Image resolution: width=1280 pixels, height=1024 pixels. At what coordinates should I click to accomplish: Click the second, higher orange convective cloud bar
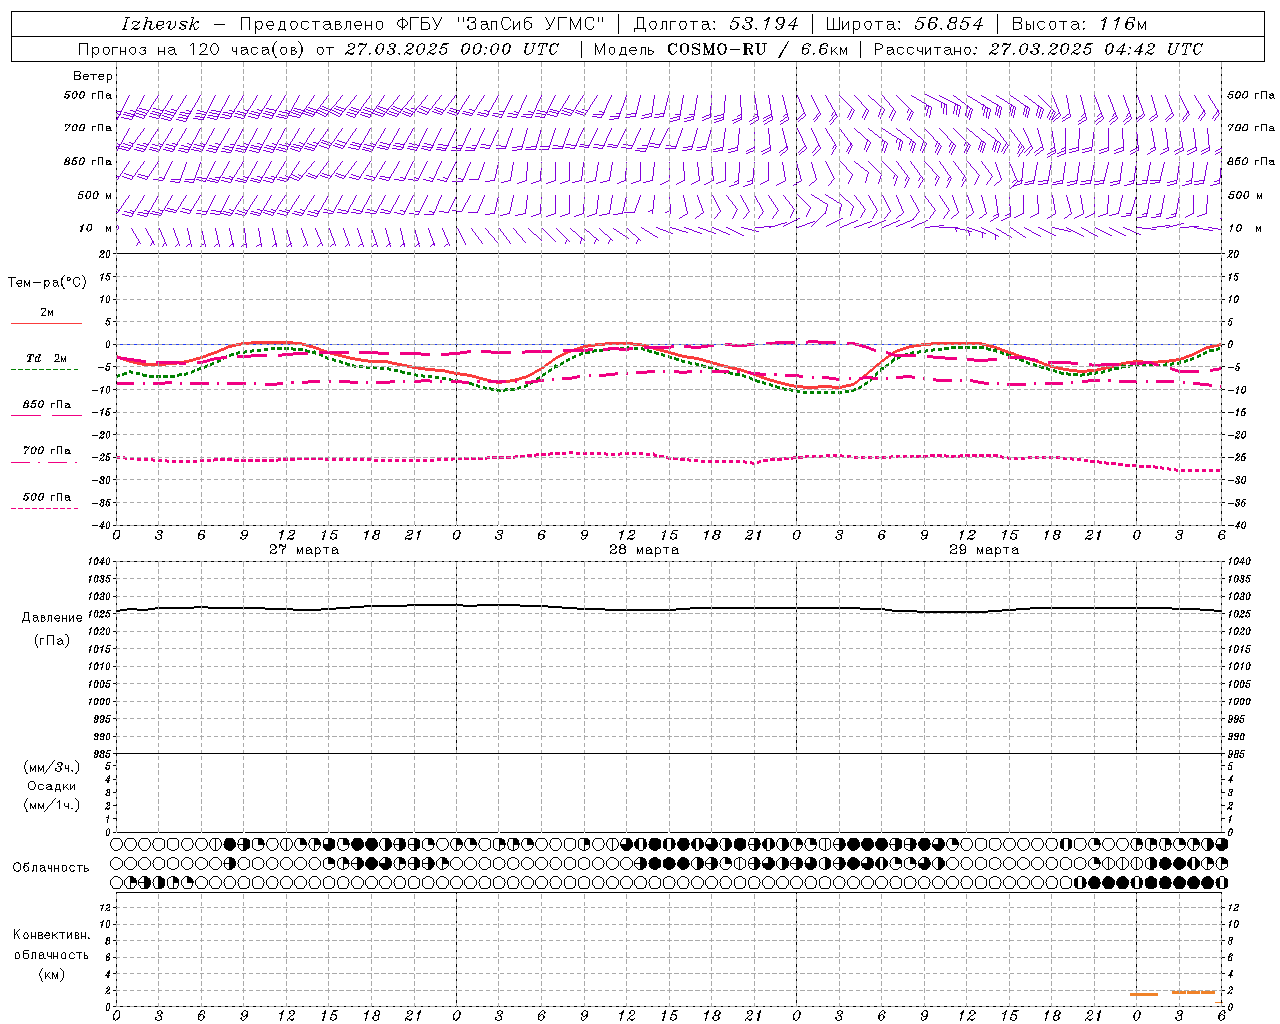[1193, 992]
